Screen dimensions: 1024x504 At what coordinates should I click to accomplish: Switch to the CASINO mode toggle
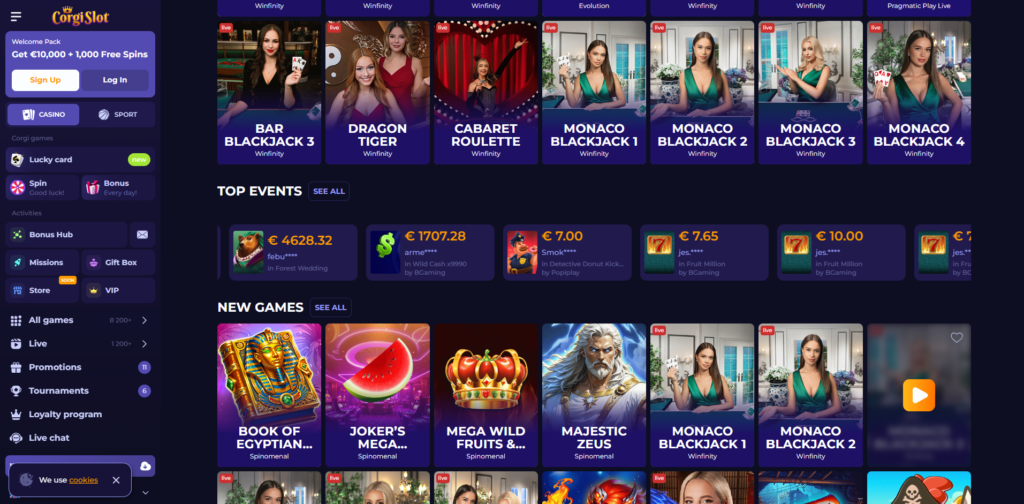(43, 114)
